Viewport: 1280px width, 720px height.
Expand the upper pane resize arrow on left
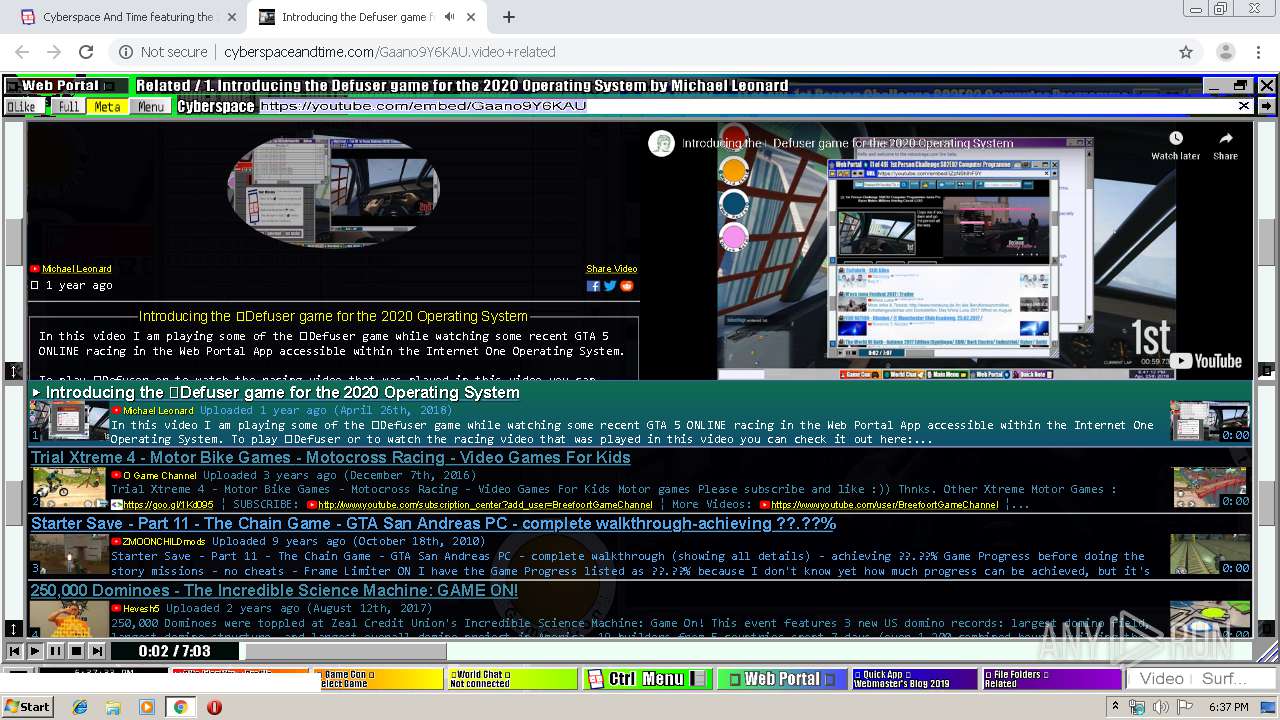tap(14, 371)
